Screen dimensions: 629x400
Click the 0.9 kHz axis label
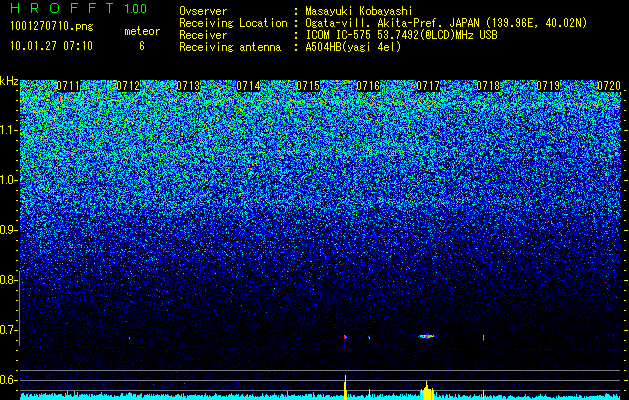click(9, 230)
